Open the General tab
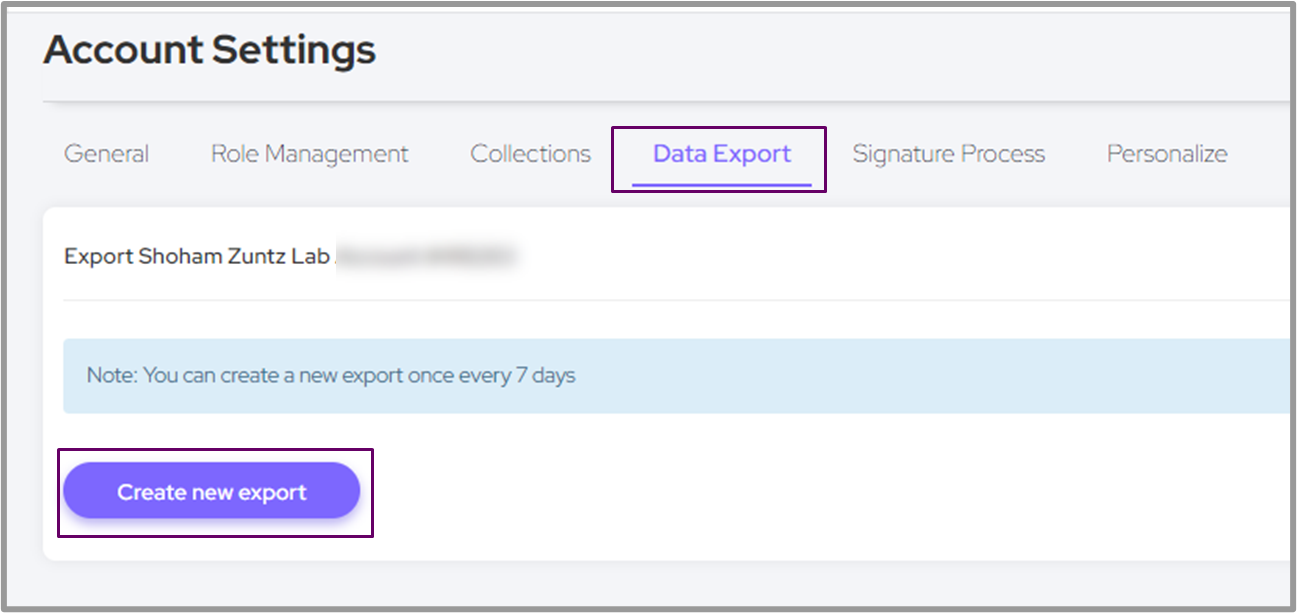Image resolution: width=1297 pixels, height=613 pixels. coord(106,154)
